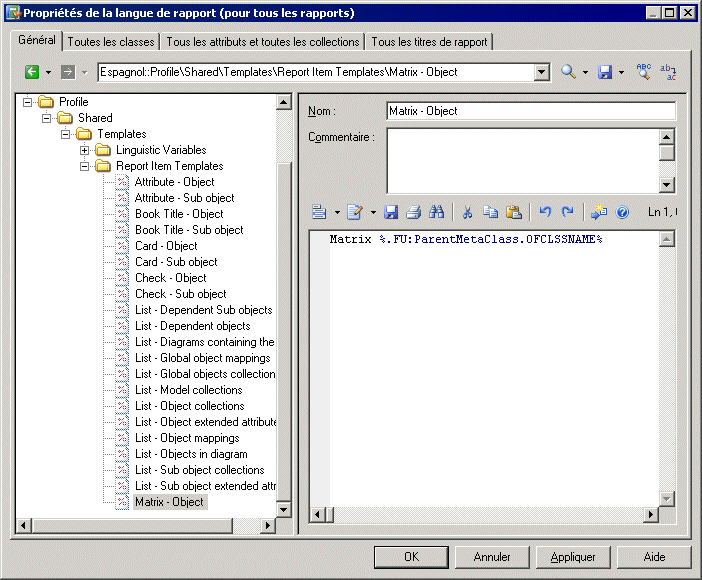
Task: Select Book Title - Sub object template
Action: point(189,230)
